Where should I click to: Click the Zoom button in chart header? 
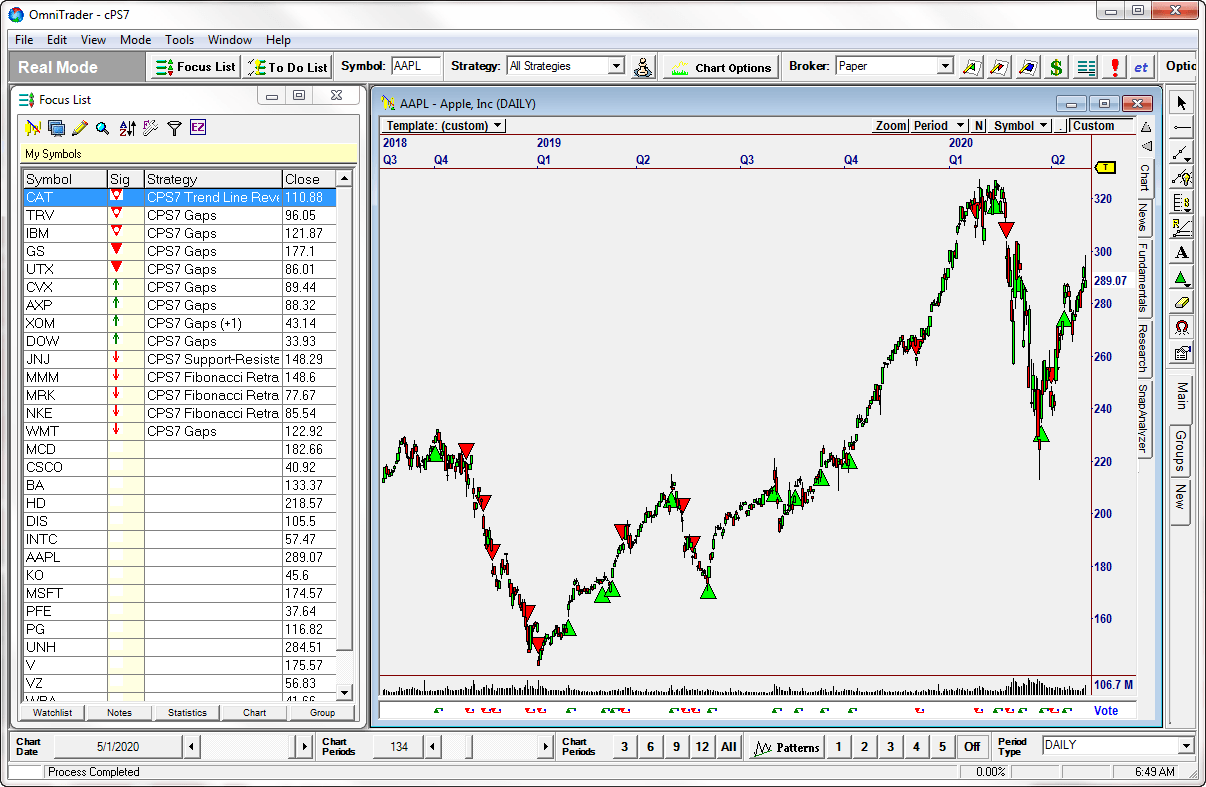(891, 126)
